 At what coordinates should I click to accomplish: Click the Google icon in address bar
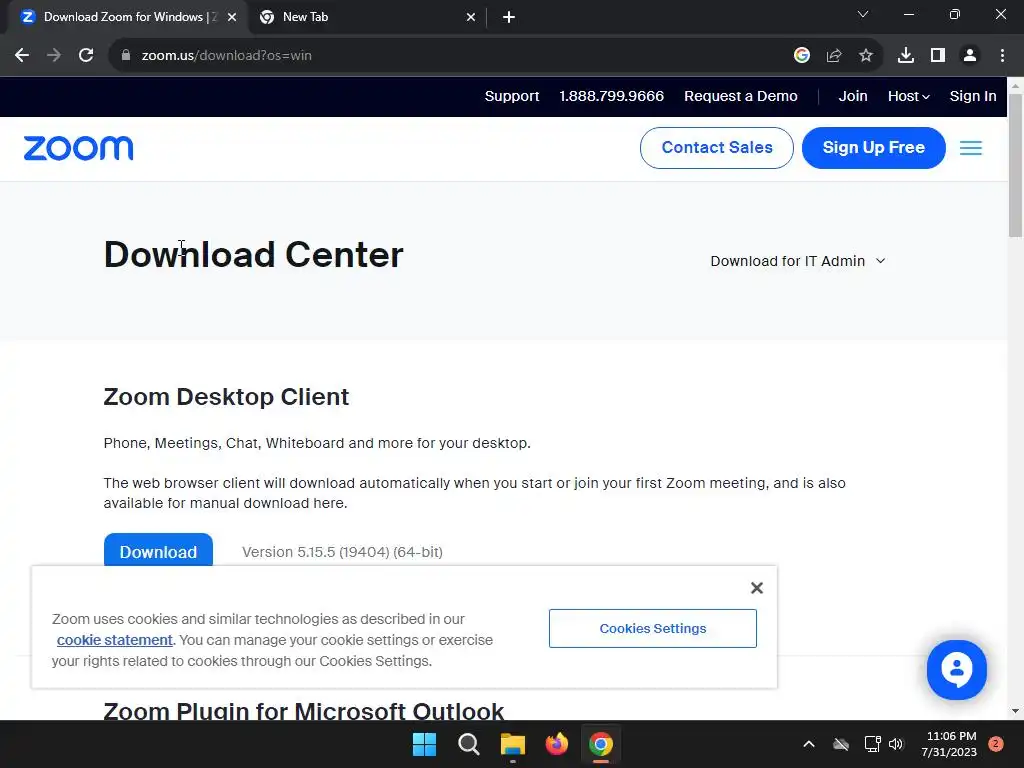(x=802, y=56)
